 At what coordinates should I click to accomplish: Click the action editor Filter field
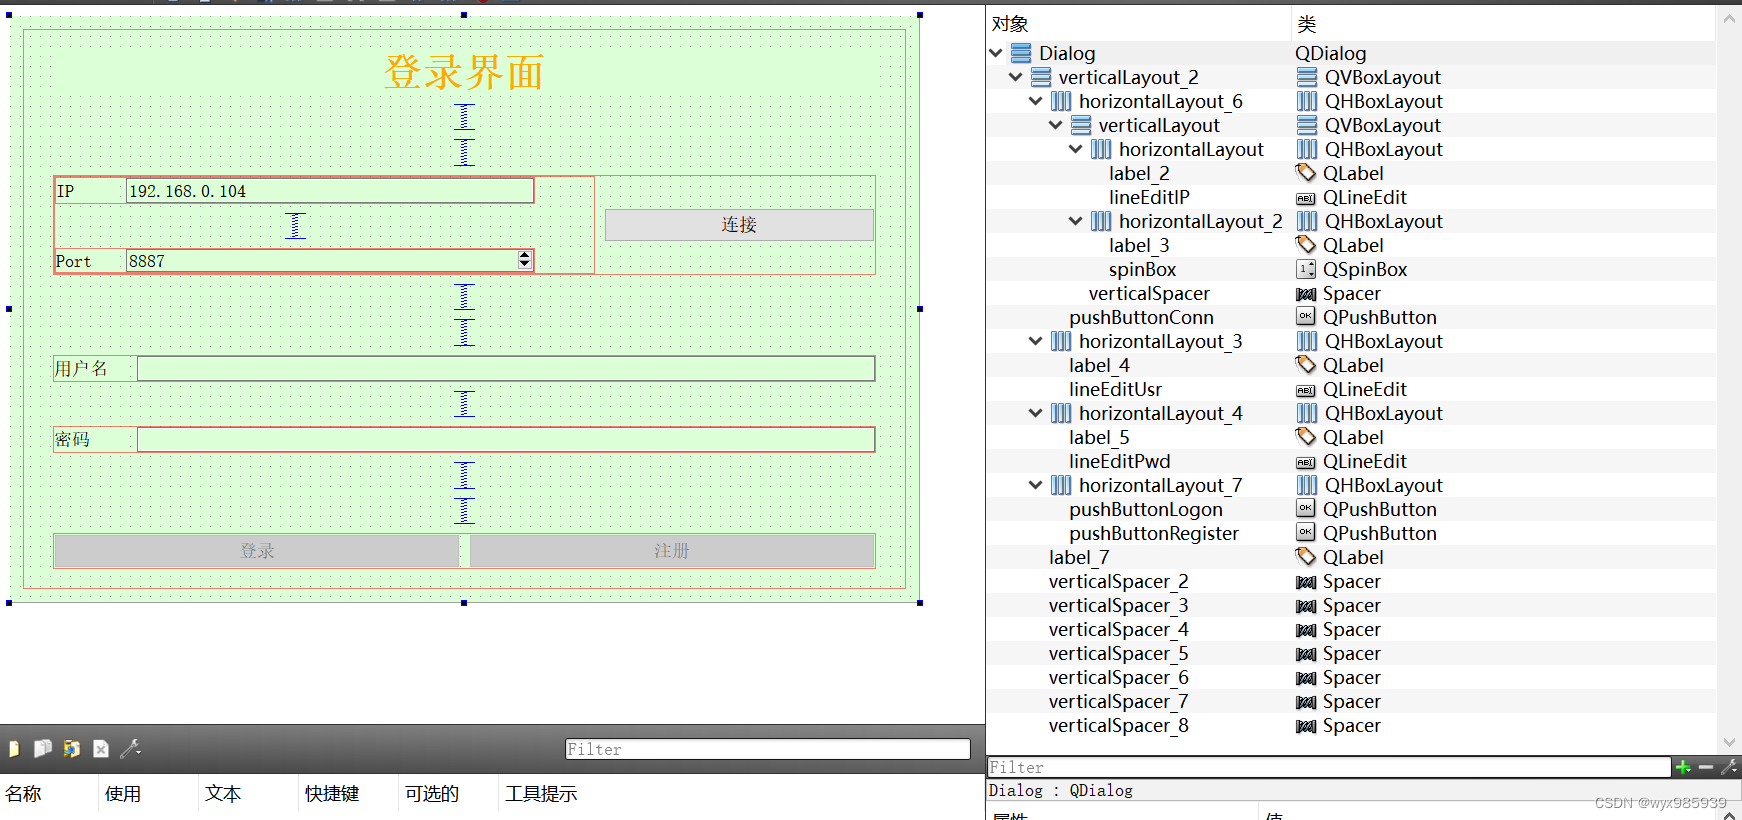click(768, 749)
